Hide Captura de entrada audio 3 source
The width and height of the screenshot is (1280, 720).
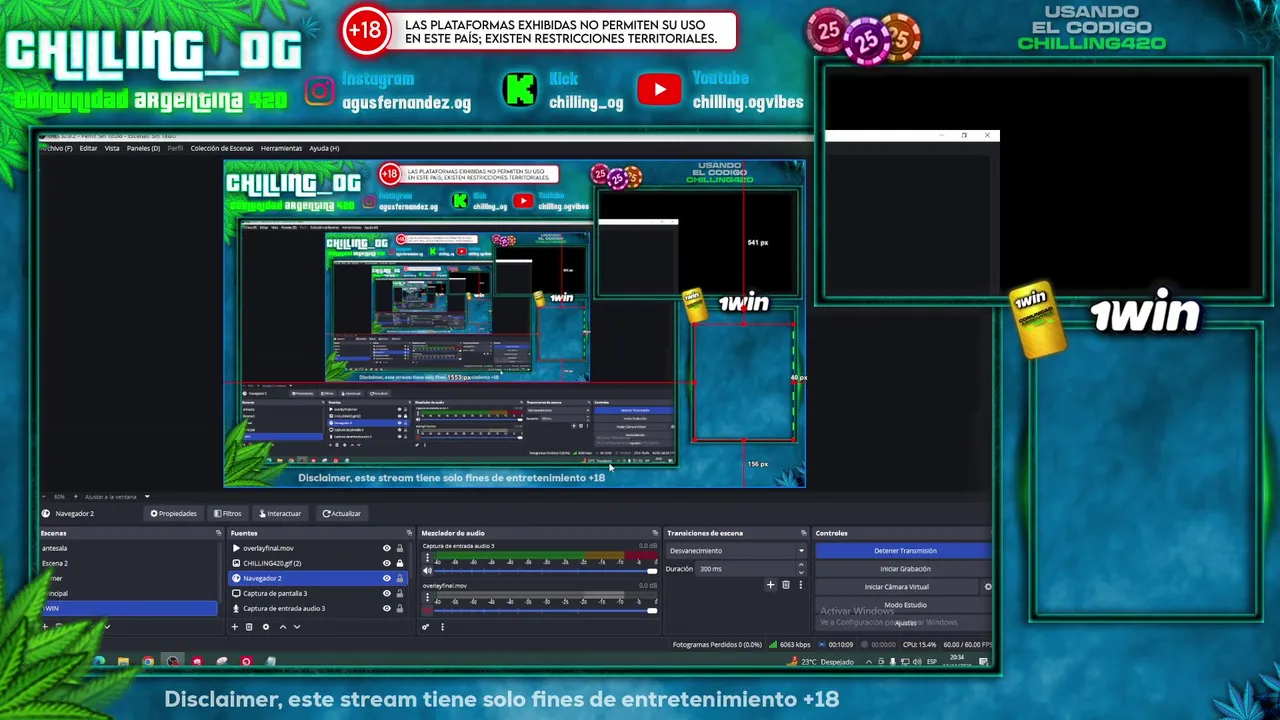tap(386, 608)
